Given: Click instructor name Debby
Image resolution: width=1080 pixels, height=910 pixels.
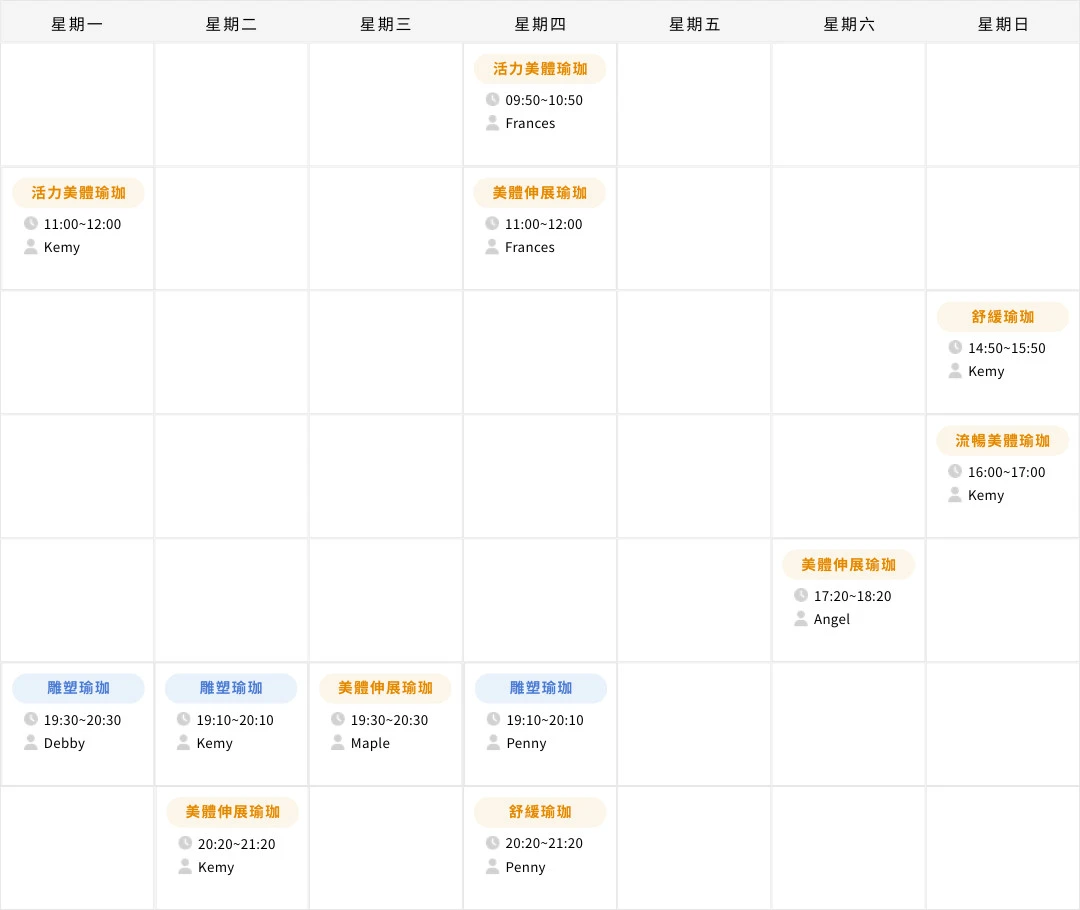Looking at the screenshot, I should tap(65, 743).
